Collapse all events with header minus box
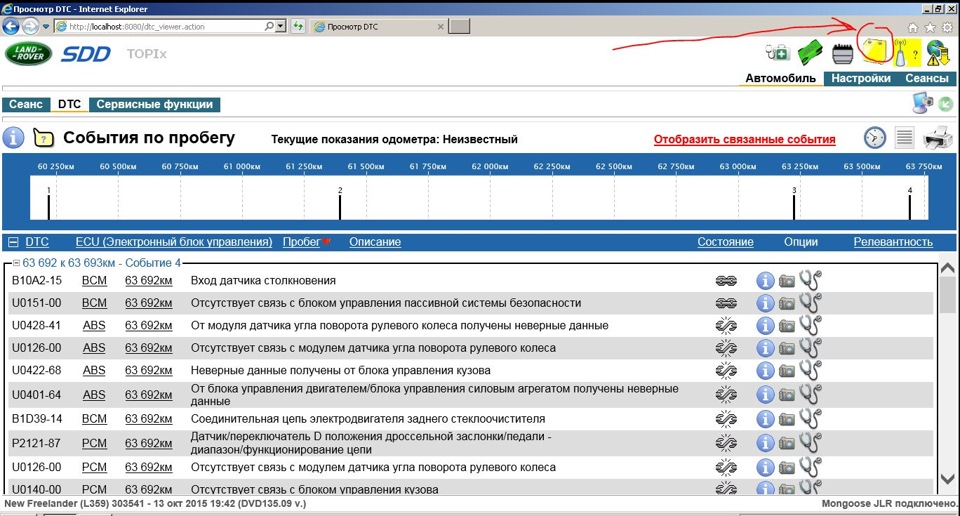The image size is (960, 516). pyautogui.click(x=13, y=242)
